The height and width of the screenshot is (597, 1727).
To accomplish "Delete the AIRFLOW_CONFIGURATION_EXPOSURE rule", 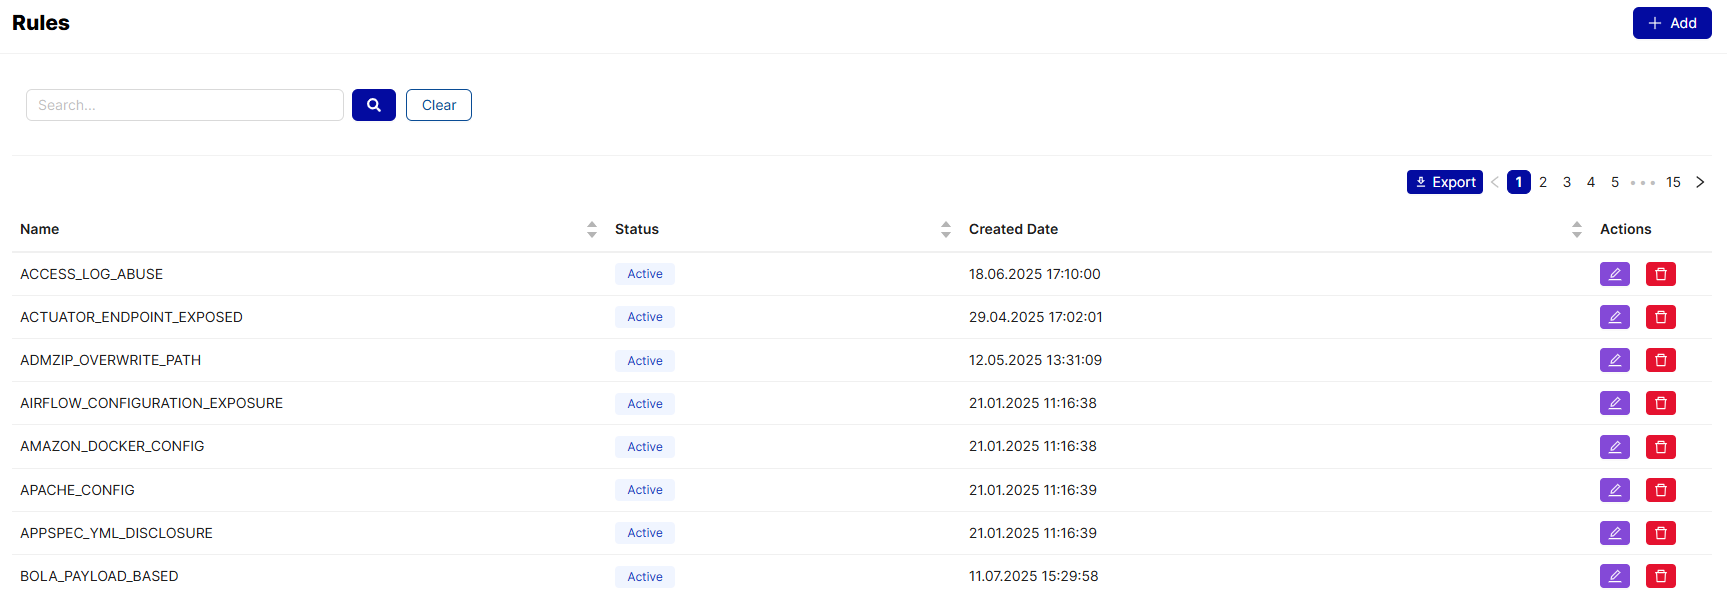I will (1660, 403).
